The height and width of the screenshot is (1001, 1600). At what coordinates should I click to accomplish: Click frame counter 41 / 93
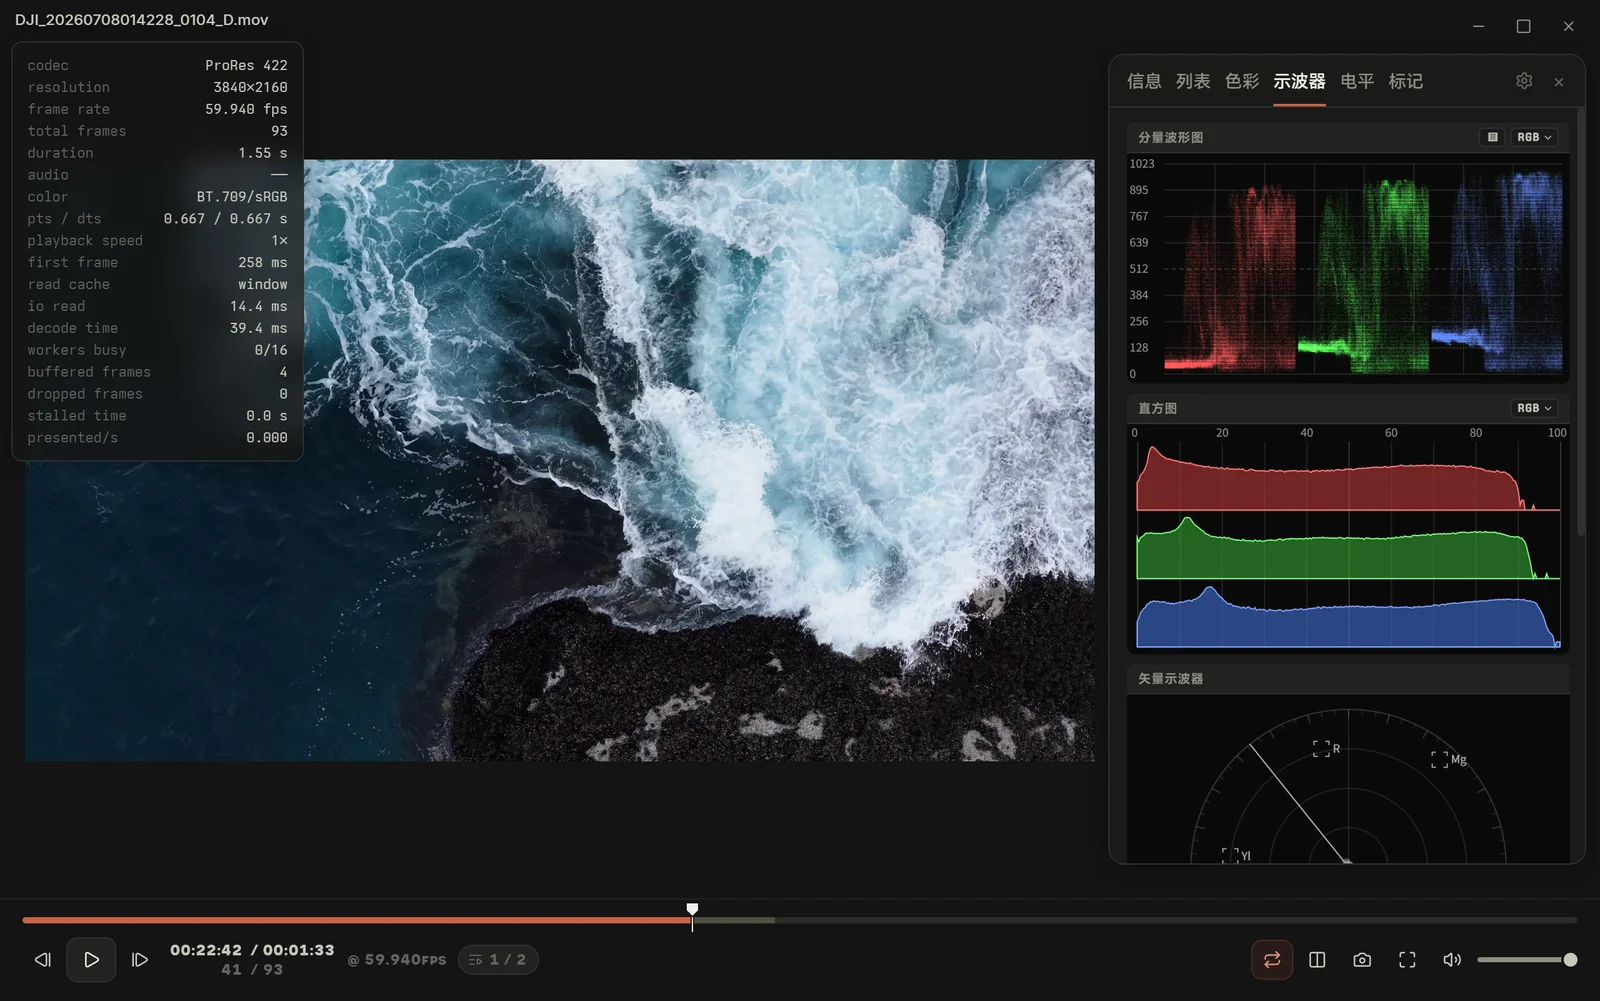(x=252, y=970)
